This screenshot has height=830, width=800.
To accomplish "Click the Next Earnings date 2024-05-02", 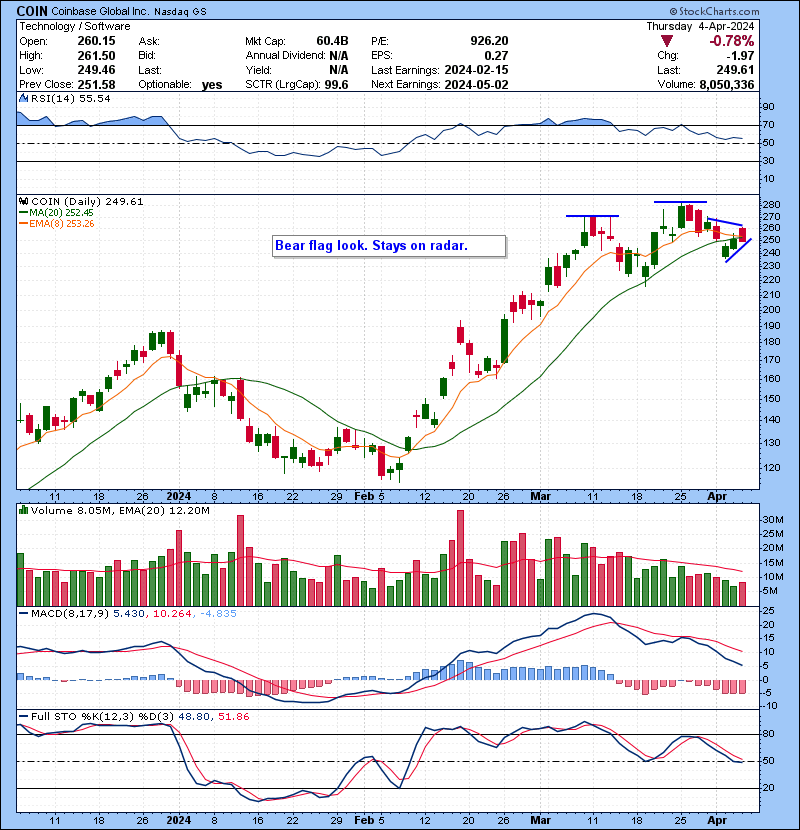I will point(476,84).
